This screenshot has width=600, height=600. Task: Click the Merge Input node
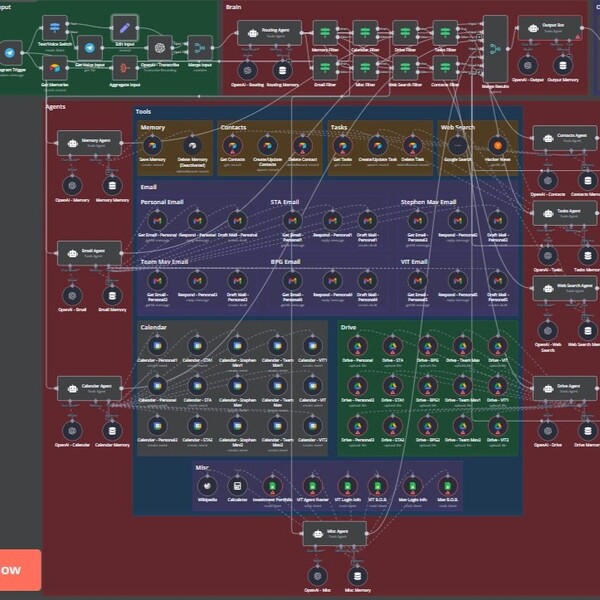[200, 48]
